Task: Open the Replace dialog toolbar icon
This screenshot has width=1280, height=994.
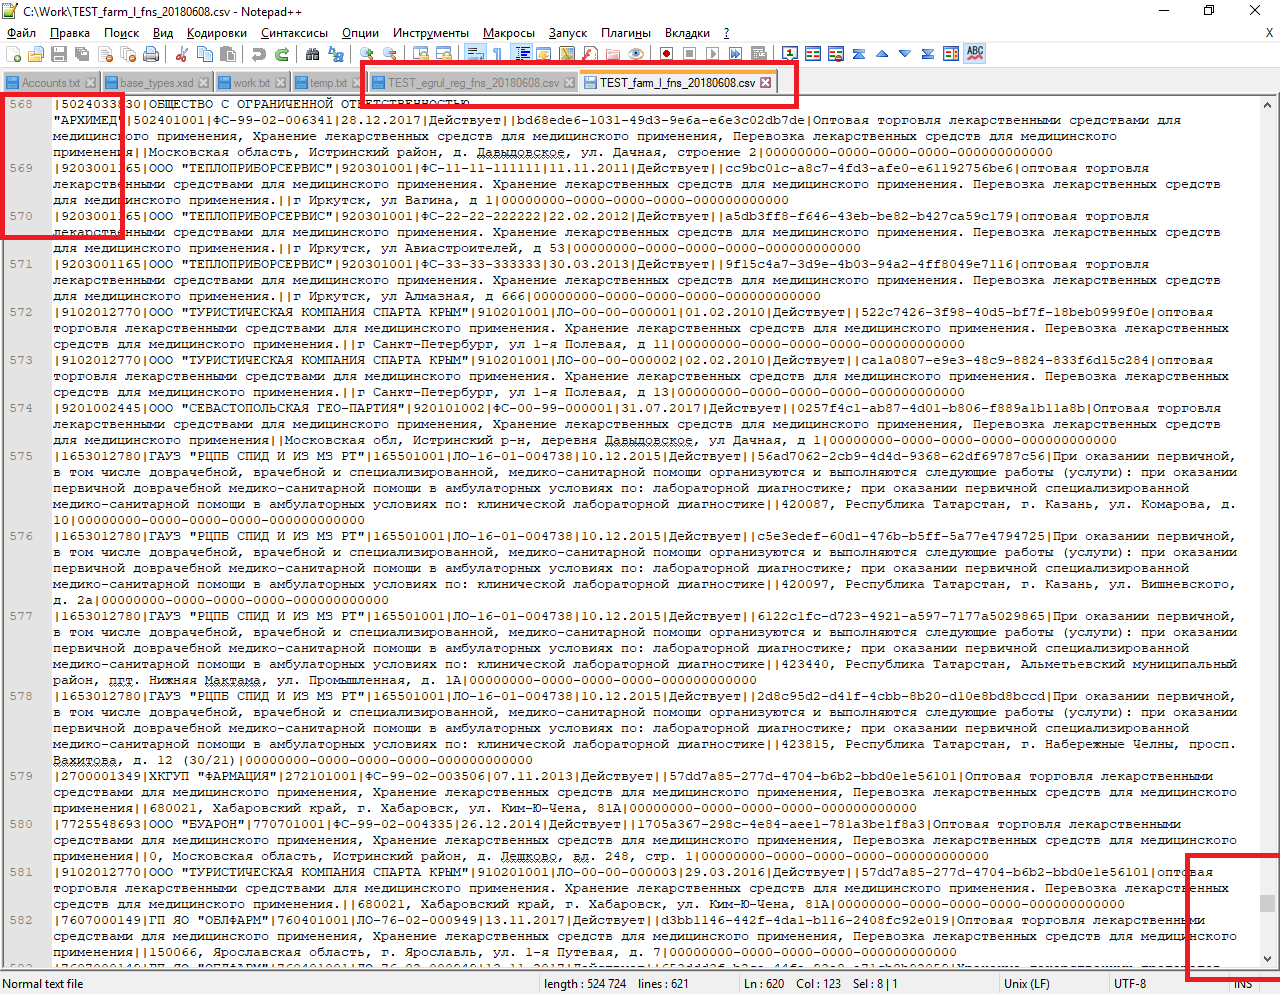Action: pyautogui.click(x=336, y=54)
